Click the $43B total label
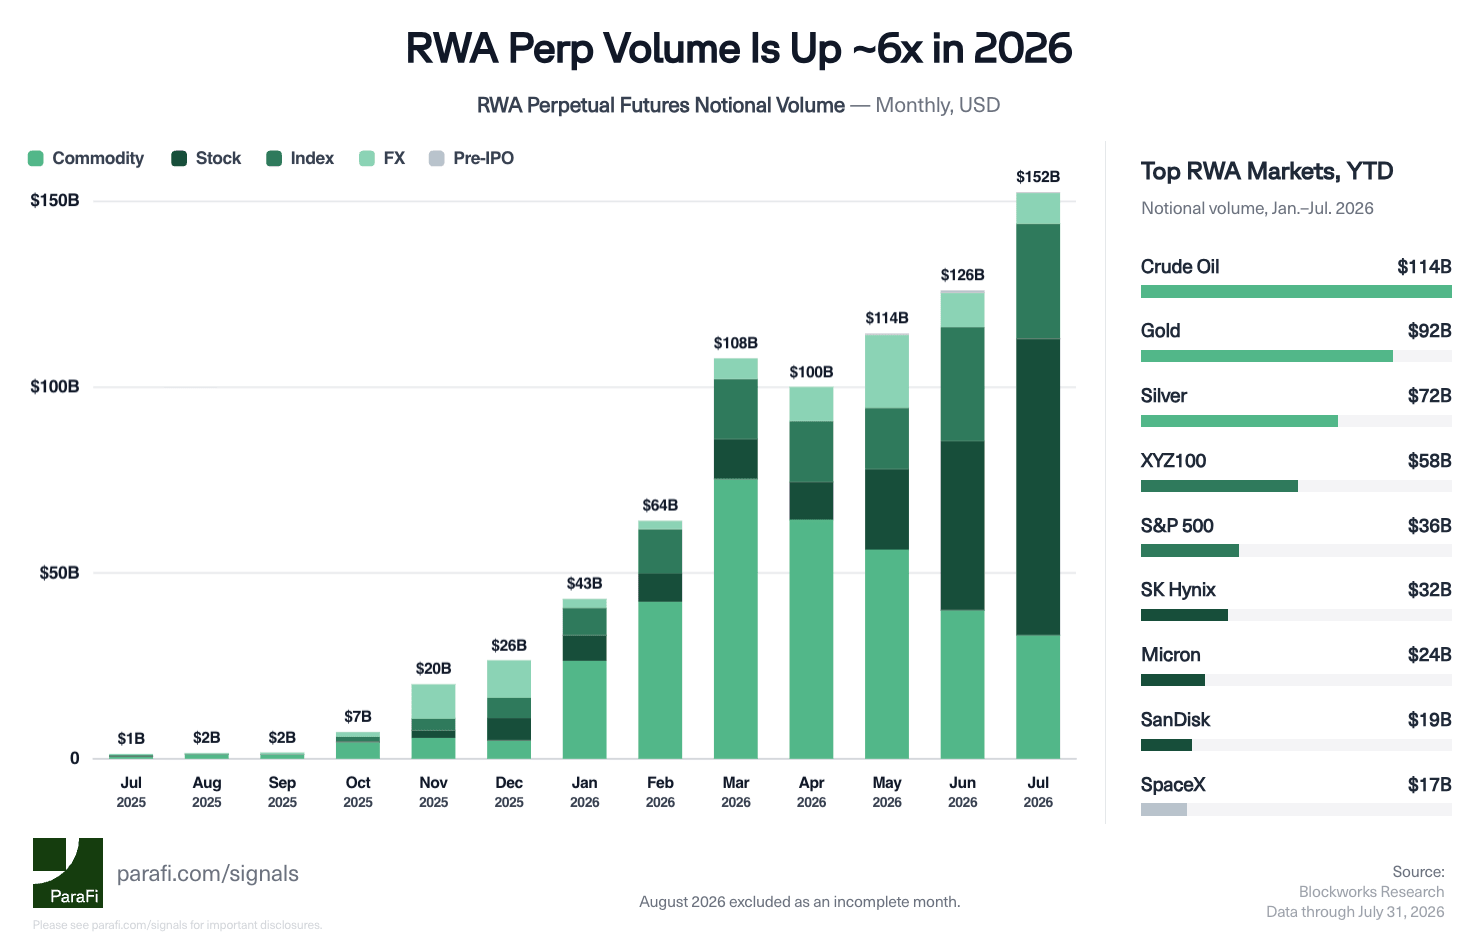Image resolution: width=1473 pixels, height=952 pixels. coord(585,583)
